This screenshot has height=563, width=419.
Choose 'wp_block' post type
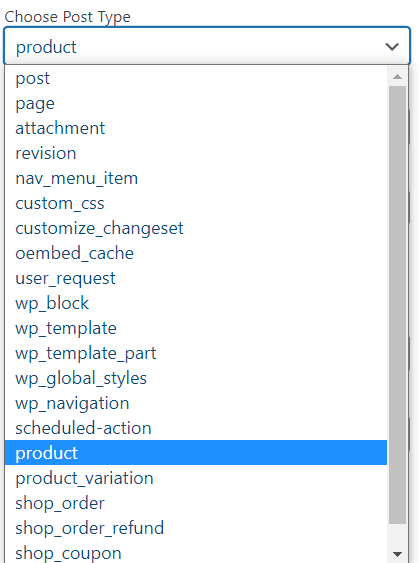click(x=196, y=303)
